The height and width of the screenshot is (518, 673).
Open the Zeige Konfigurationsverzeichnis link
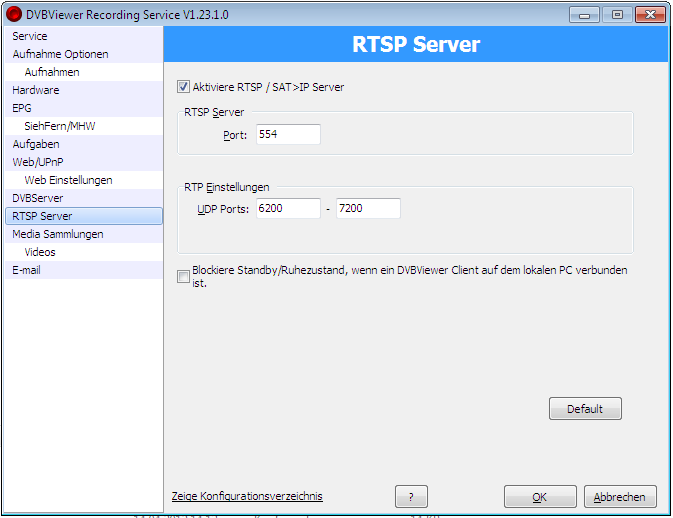coord(247,496)
